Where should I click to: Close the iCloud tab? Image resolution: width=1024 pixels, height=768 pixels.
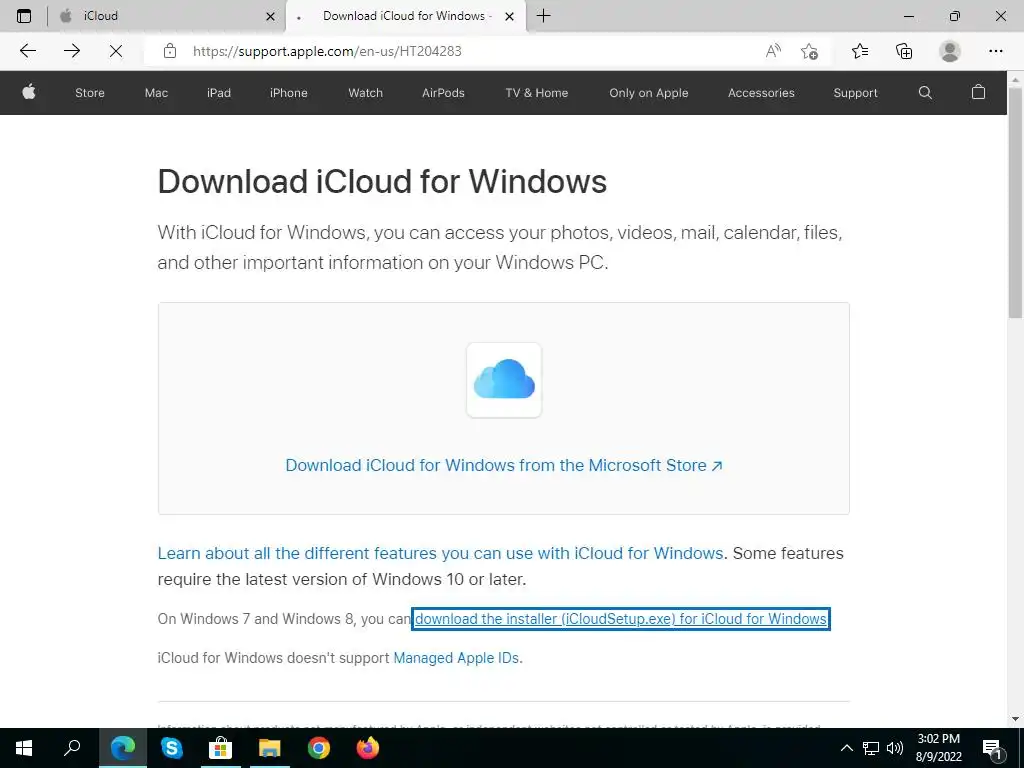tap(270, 16)
